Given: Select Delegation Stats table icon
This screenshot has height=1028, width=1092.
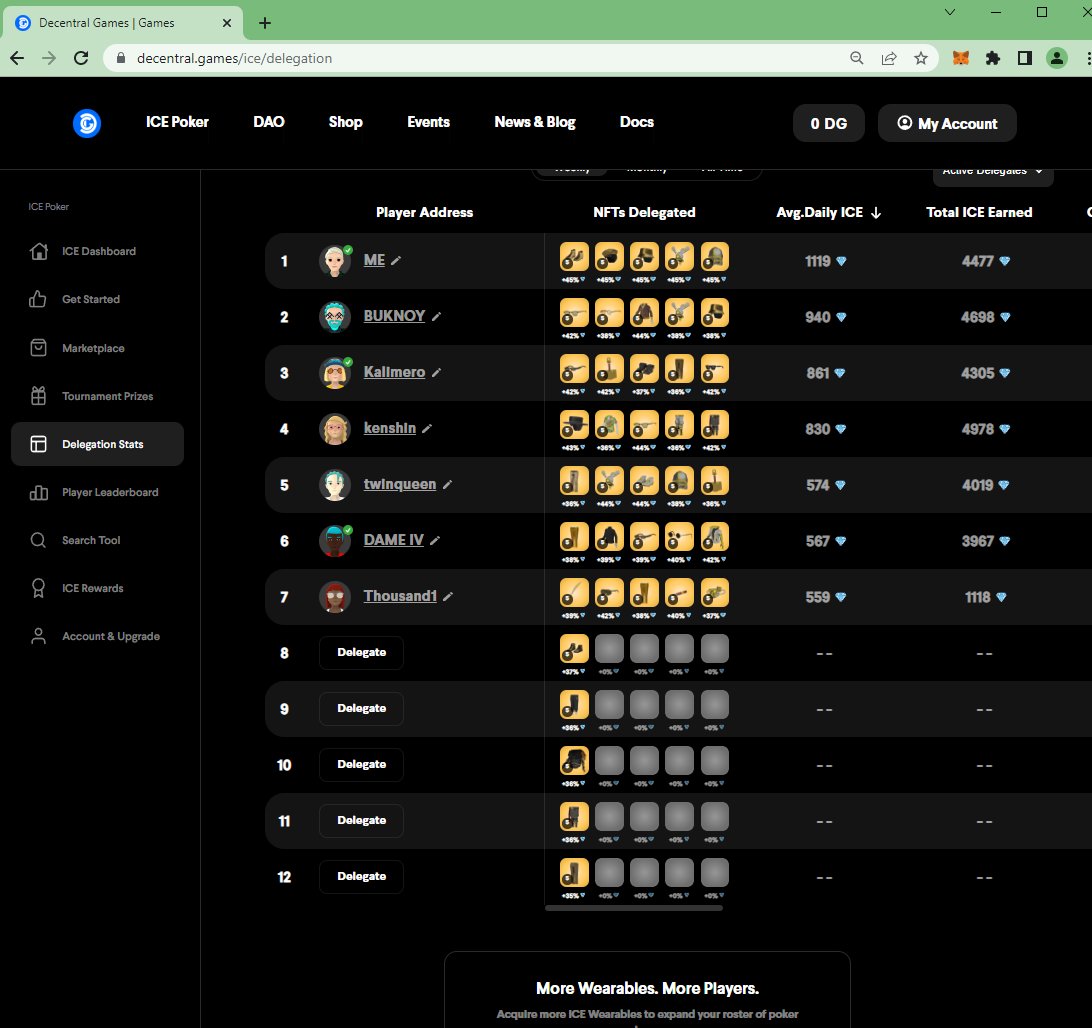Looking at the screenshot, I should tap(38, 444).
